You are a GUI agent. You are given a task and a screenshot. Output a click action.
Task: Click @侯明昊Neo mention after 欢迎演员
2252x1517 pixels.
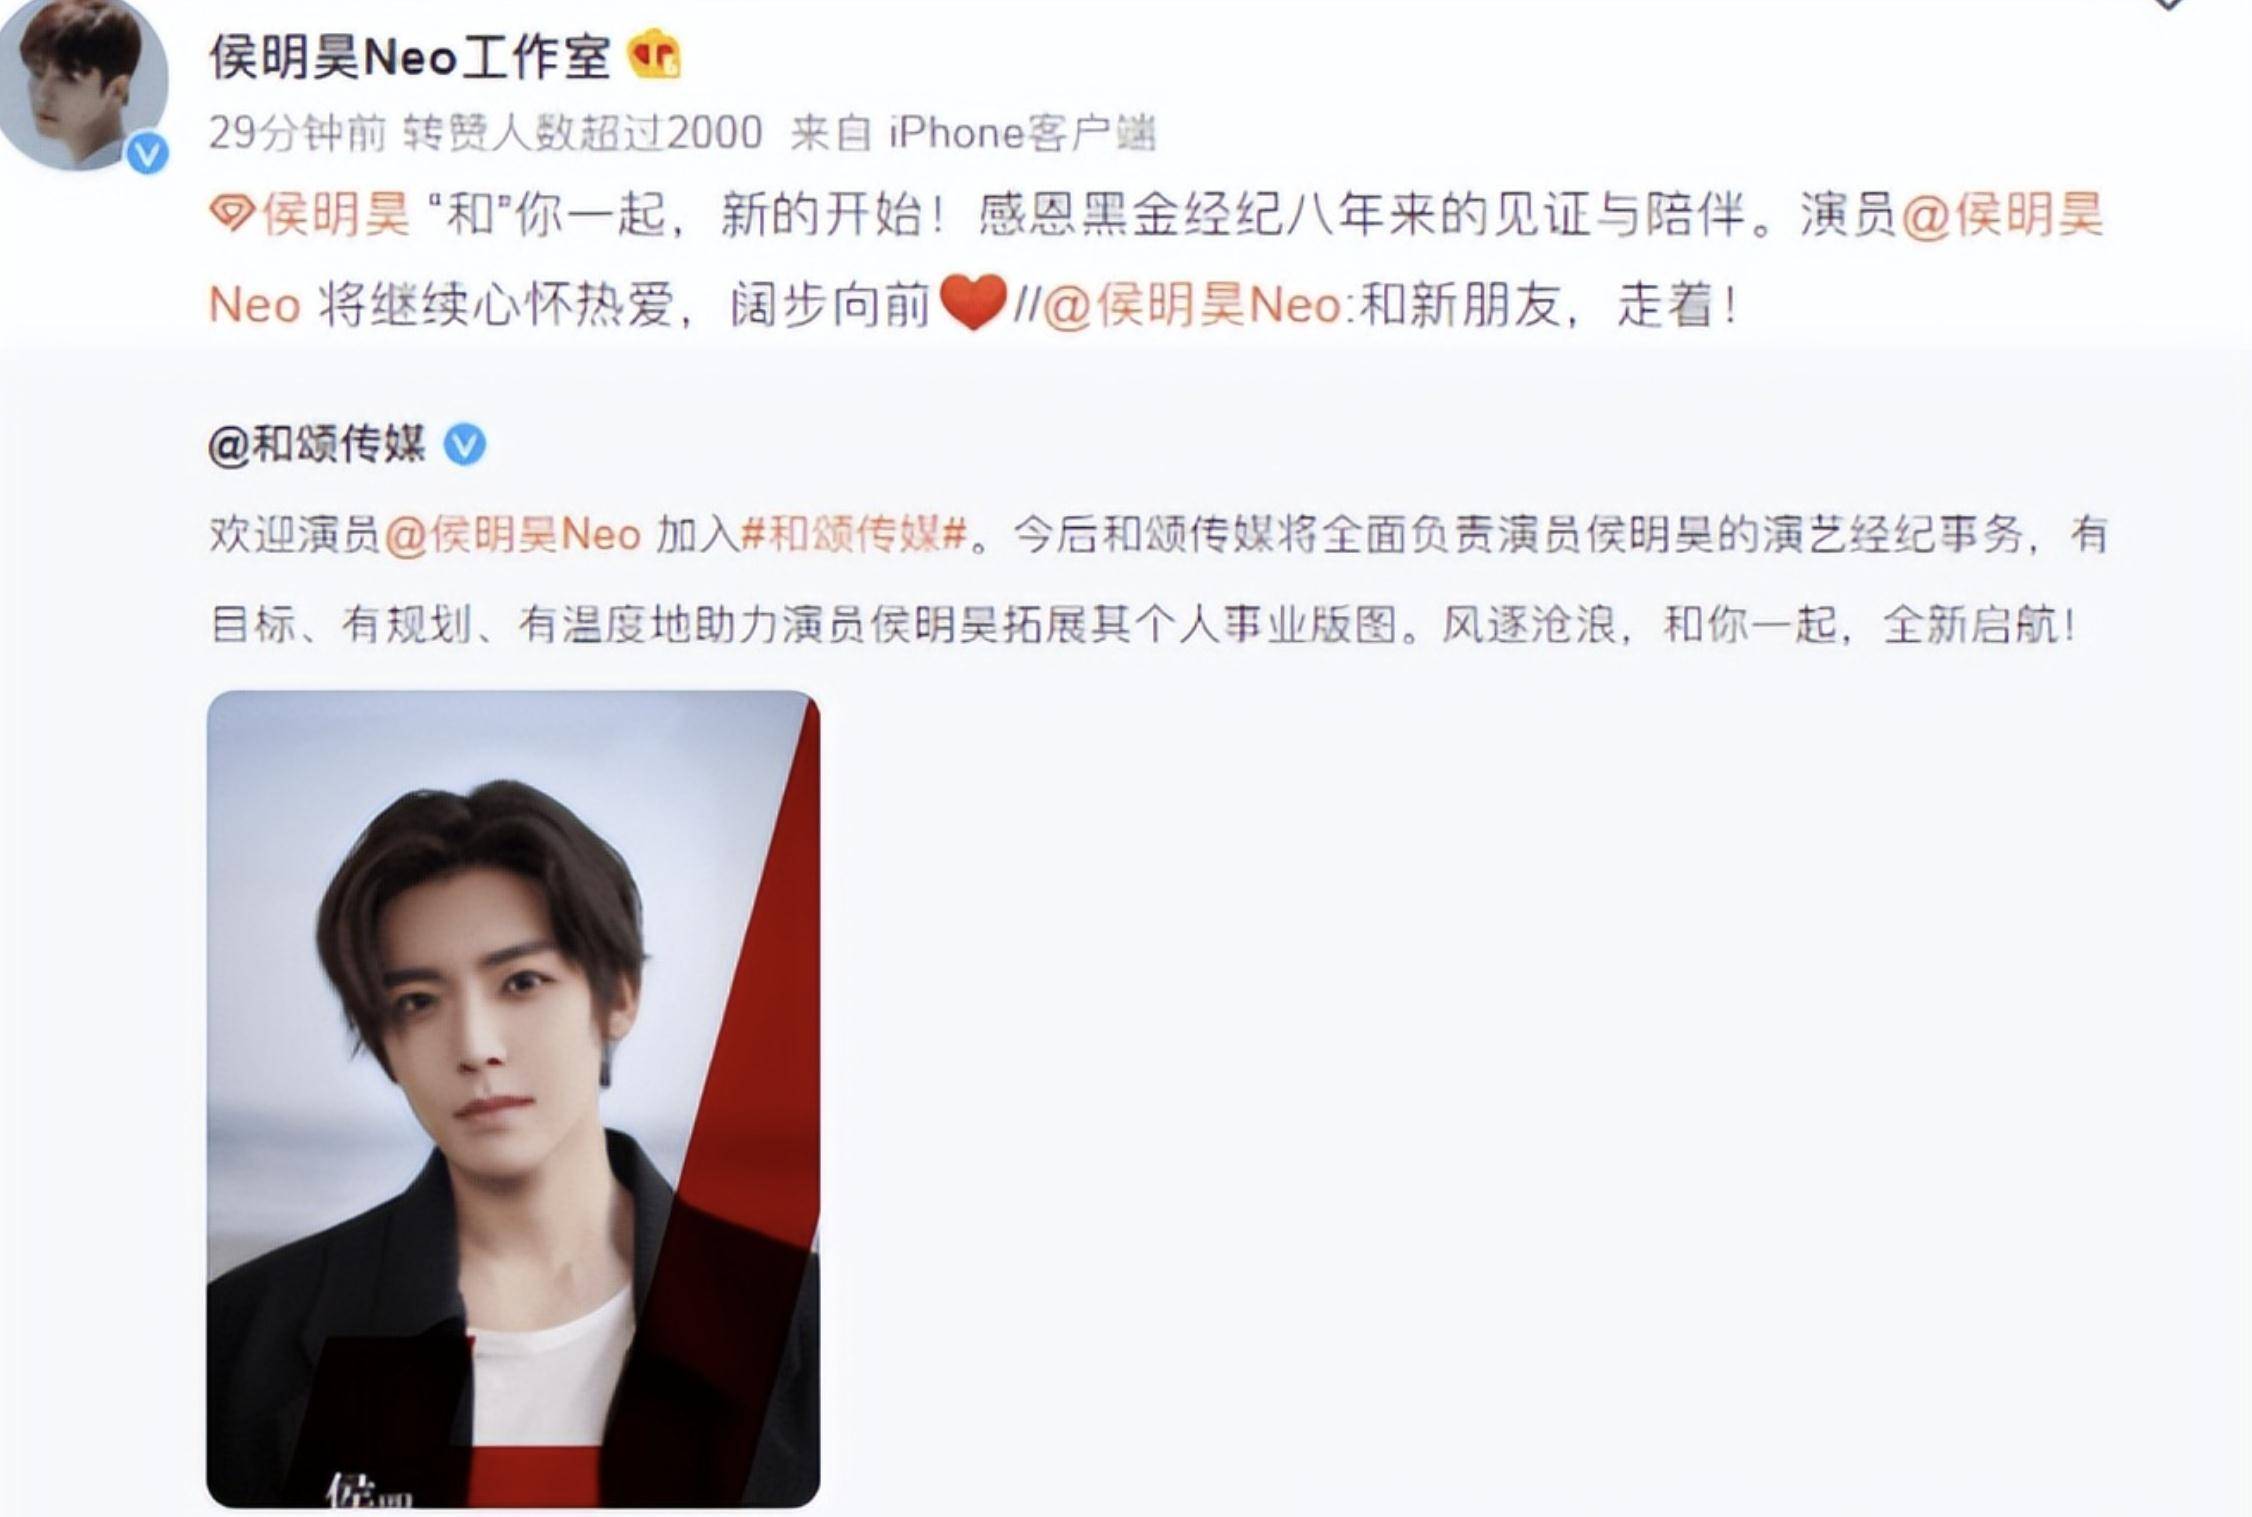coord(512,535)
